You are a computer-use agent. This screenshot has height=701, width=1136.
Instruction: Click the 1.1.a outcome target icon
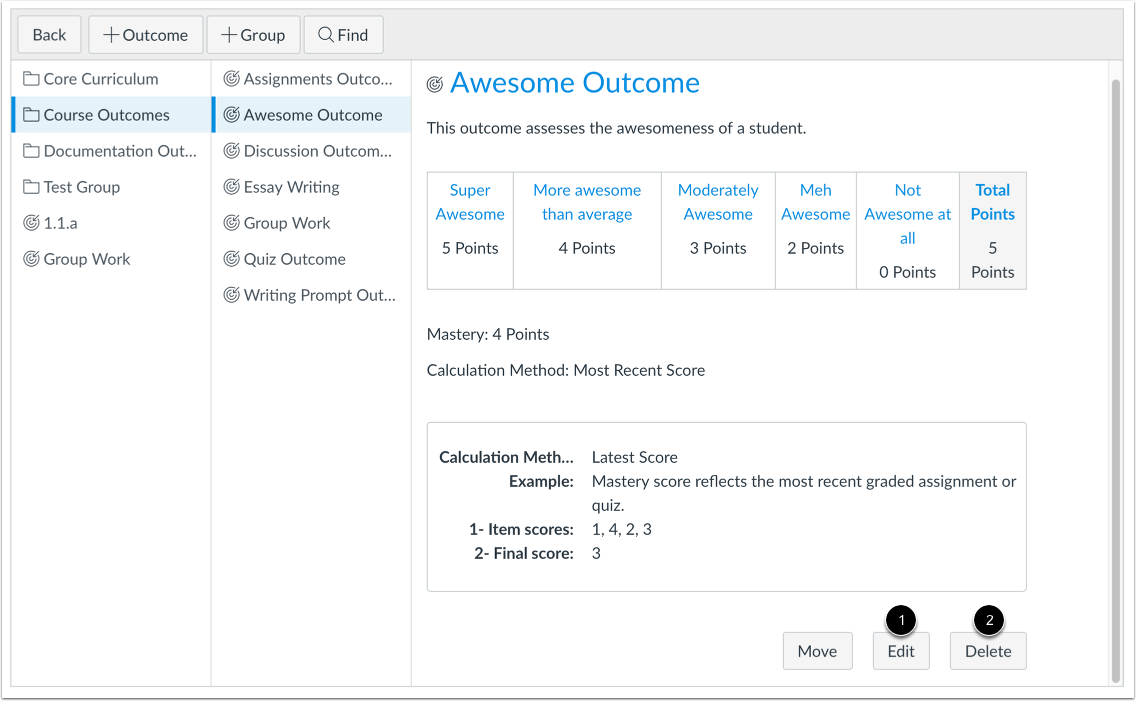point(31,223)
